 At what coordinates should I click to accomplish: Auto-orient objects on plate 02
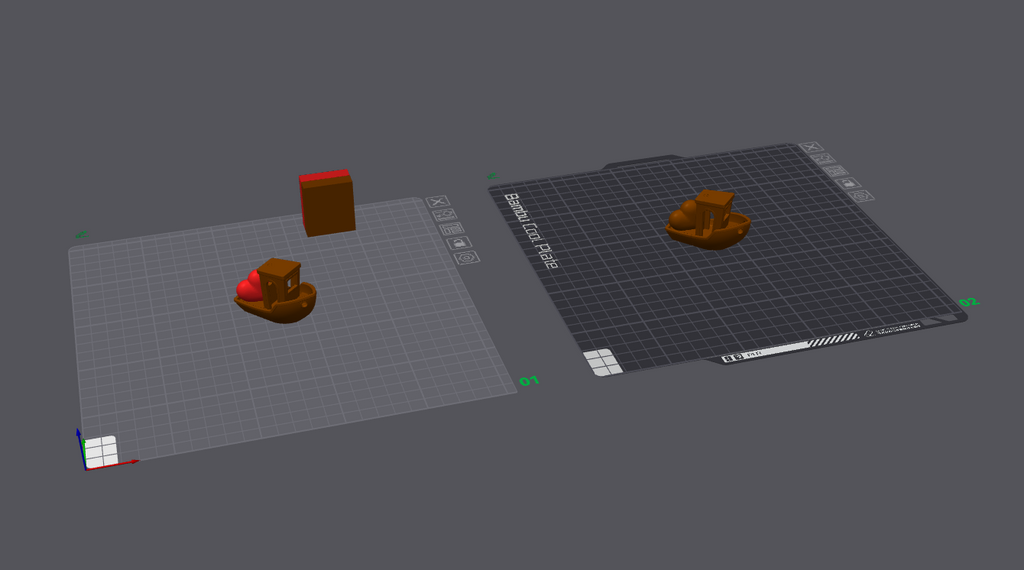(x=824, y=159)
